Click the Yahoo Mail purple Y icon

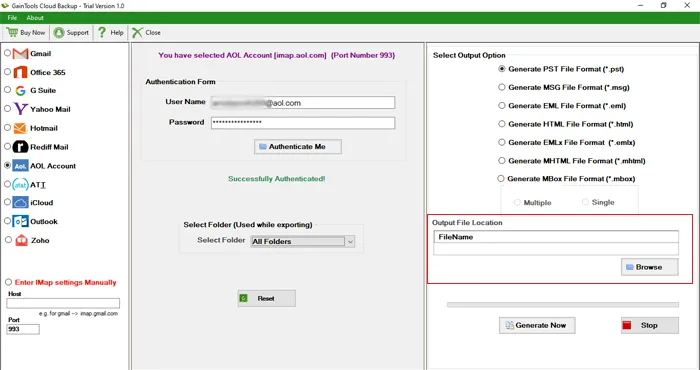(20, 109)
